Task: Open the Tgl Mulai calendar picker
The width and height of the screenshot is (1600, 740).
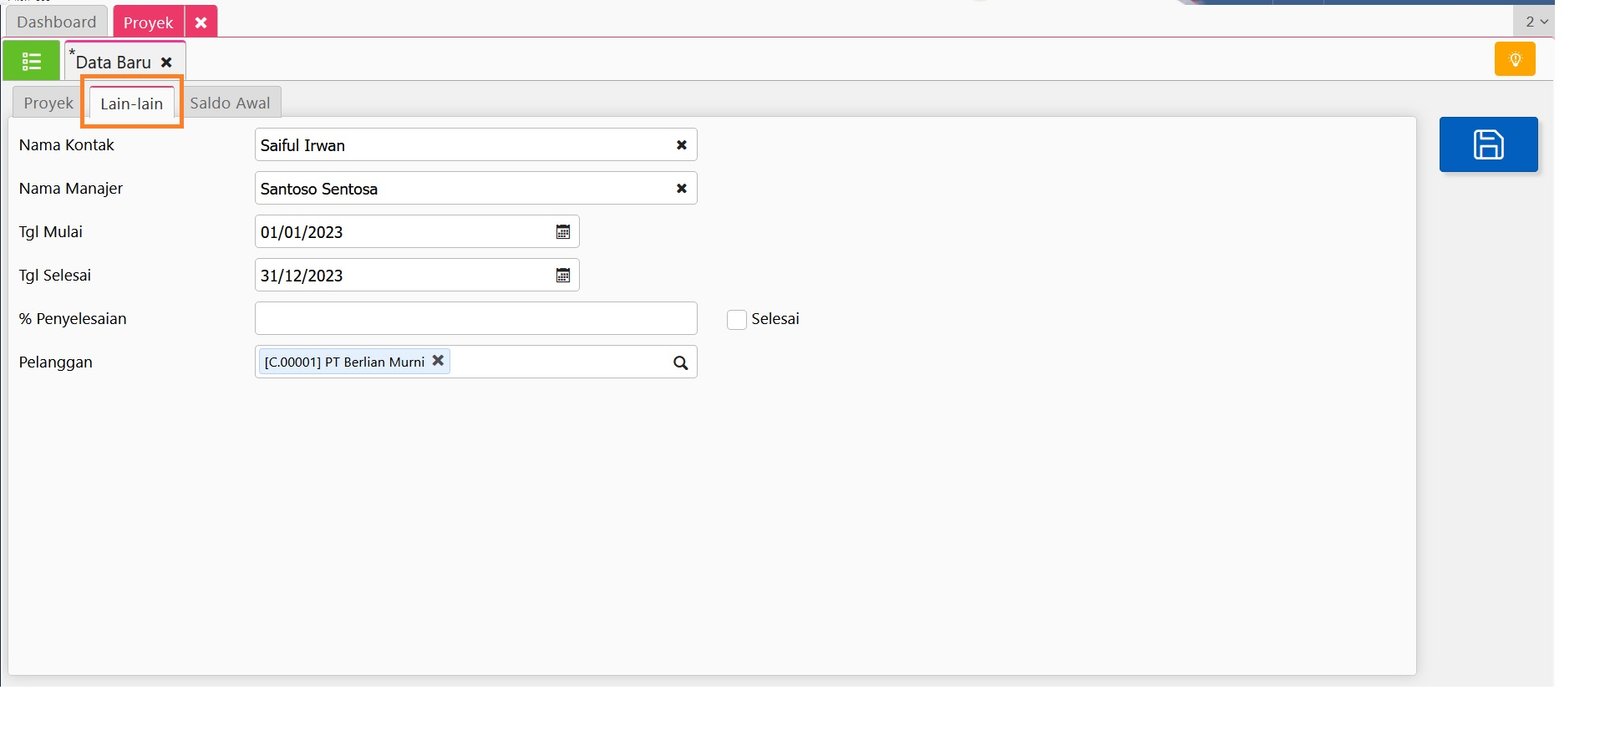Action: click(563, 232)
